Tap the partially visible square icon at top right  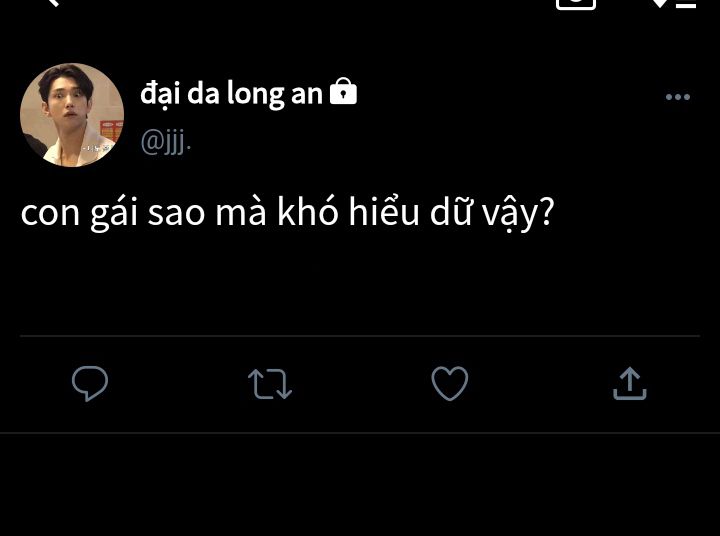[x=576, y=4]
